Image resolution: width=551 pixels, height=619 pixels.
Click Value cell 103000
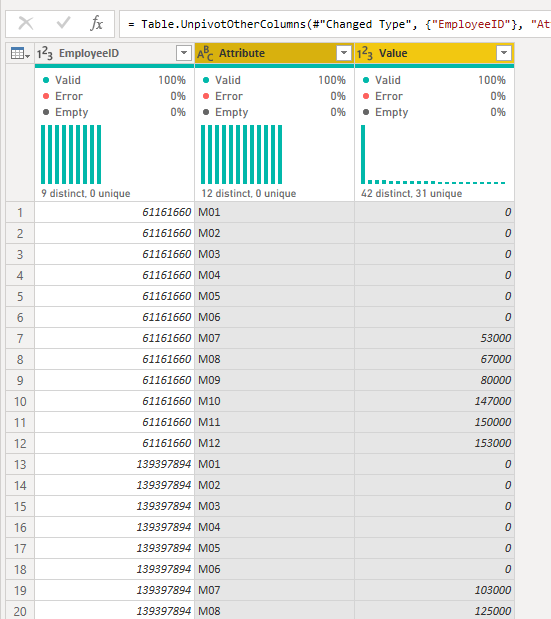pyautogui.click(x=434, y=590)
